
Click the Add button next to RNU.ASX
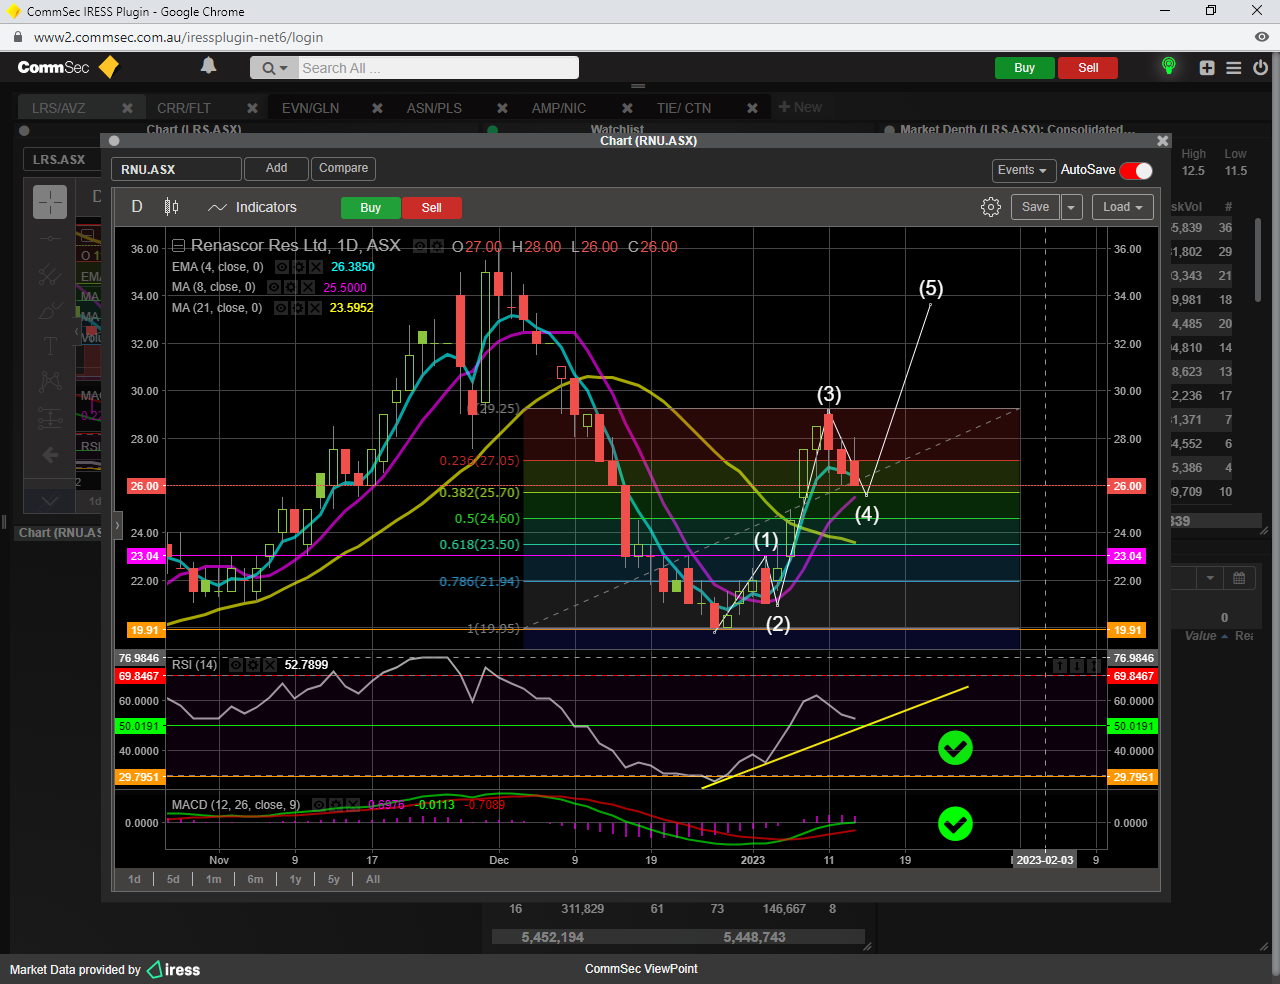pyautogui.click(x=277, y=168)
